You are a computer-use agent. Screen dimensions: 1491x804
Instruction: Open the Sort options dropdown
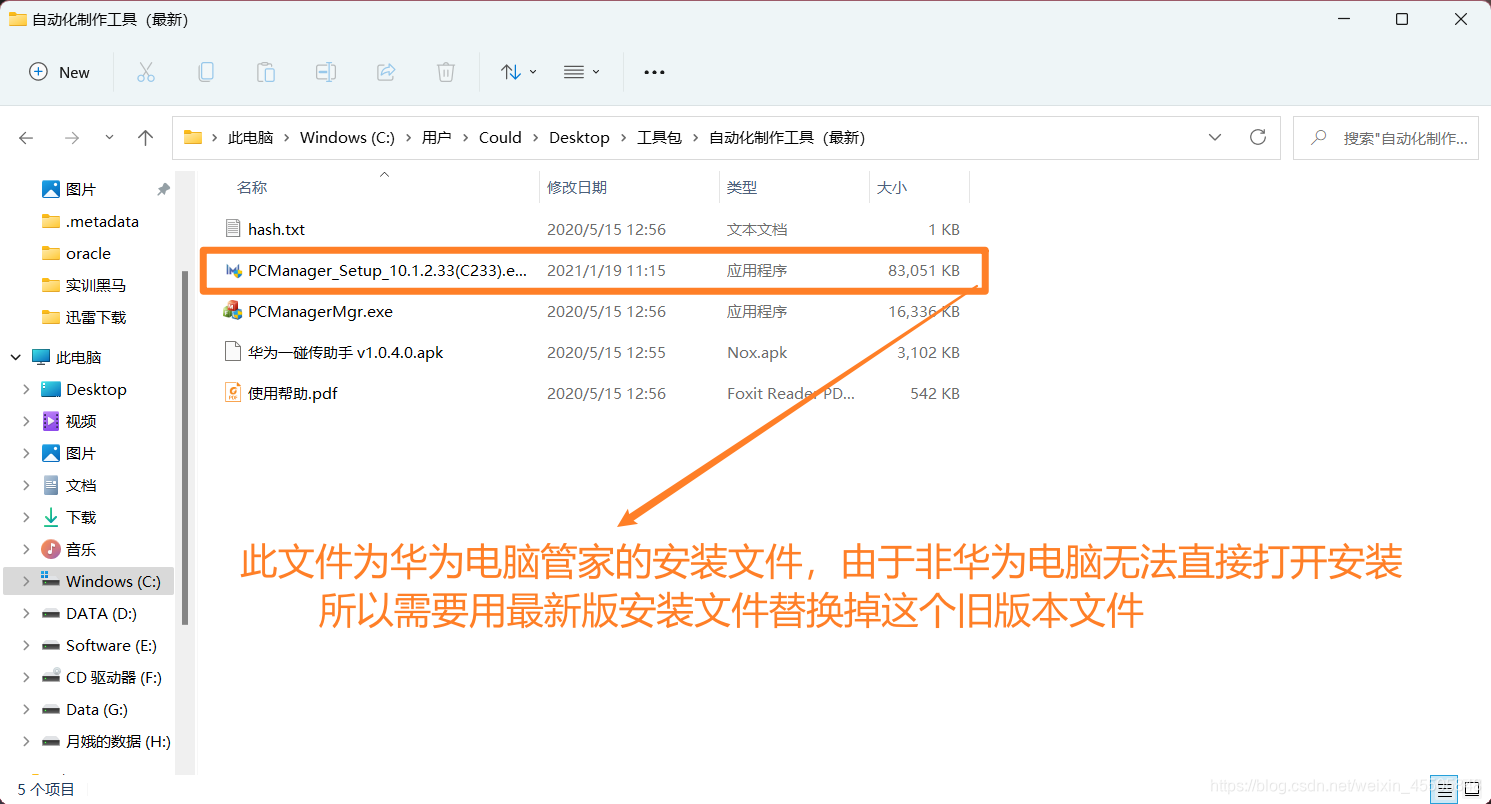[519, 72]
